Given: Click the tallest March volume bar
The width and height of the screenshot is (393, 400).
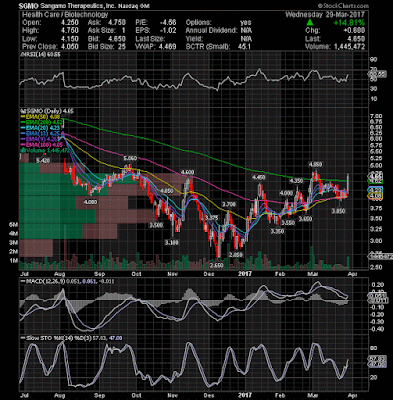Looking at the screenshot, I should point(312,258).
